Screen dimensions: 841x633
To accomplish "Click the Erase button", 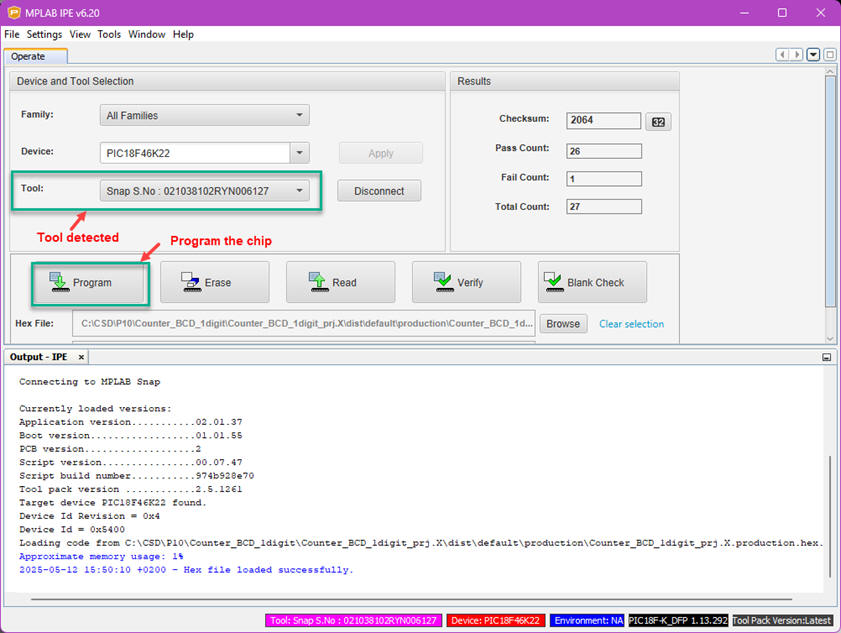I will click(215, 283).
